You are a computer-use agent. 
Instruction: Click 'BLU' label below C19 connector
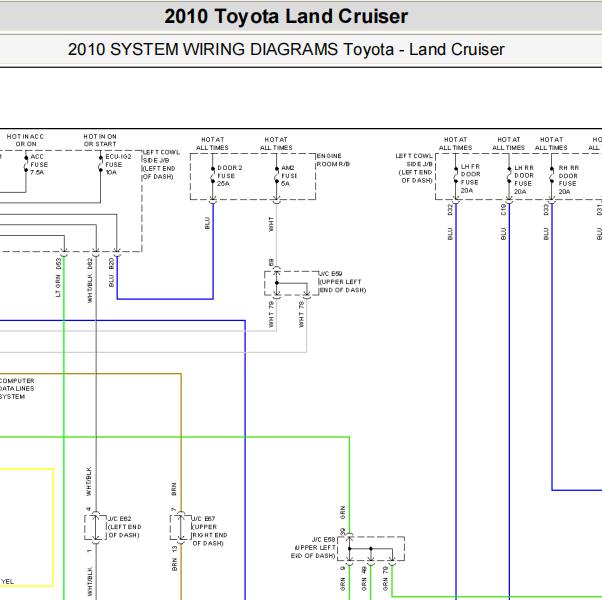click(503, 234)
